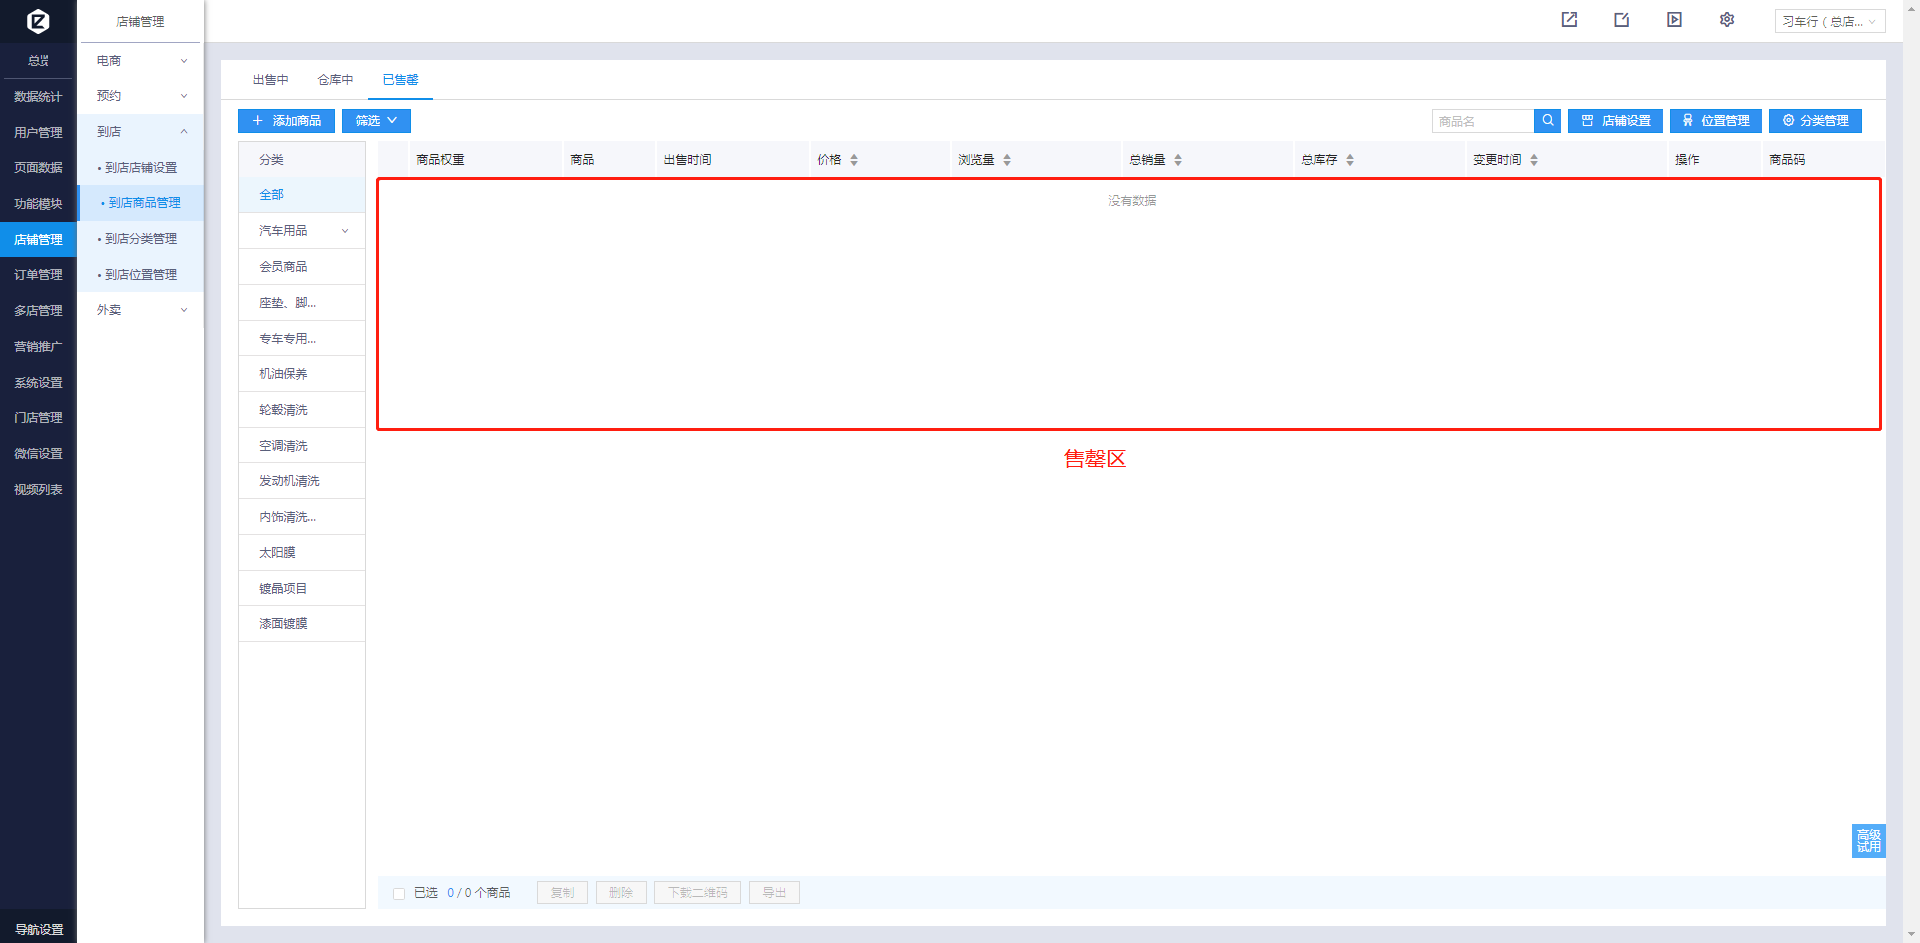
Task: Click the search magnifier icon button
Action: click(1547, 121)
